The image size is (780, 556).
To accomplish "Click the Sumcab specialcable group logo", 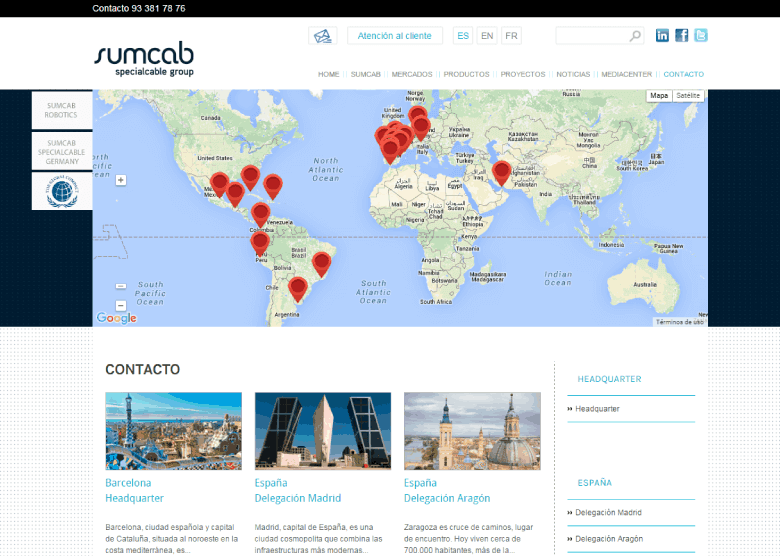I will [144, 59].
